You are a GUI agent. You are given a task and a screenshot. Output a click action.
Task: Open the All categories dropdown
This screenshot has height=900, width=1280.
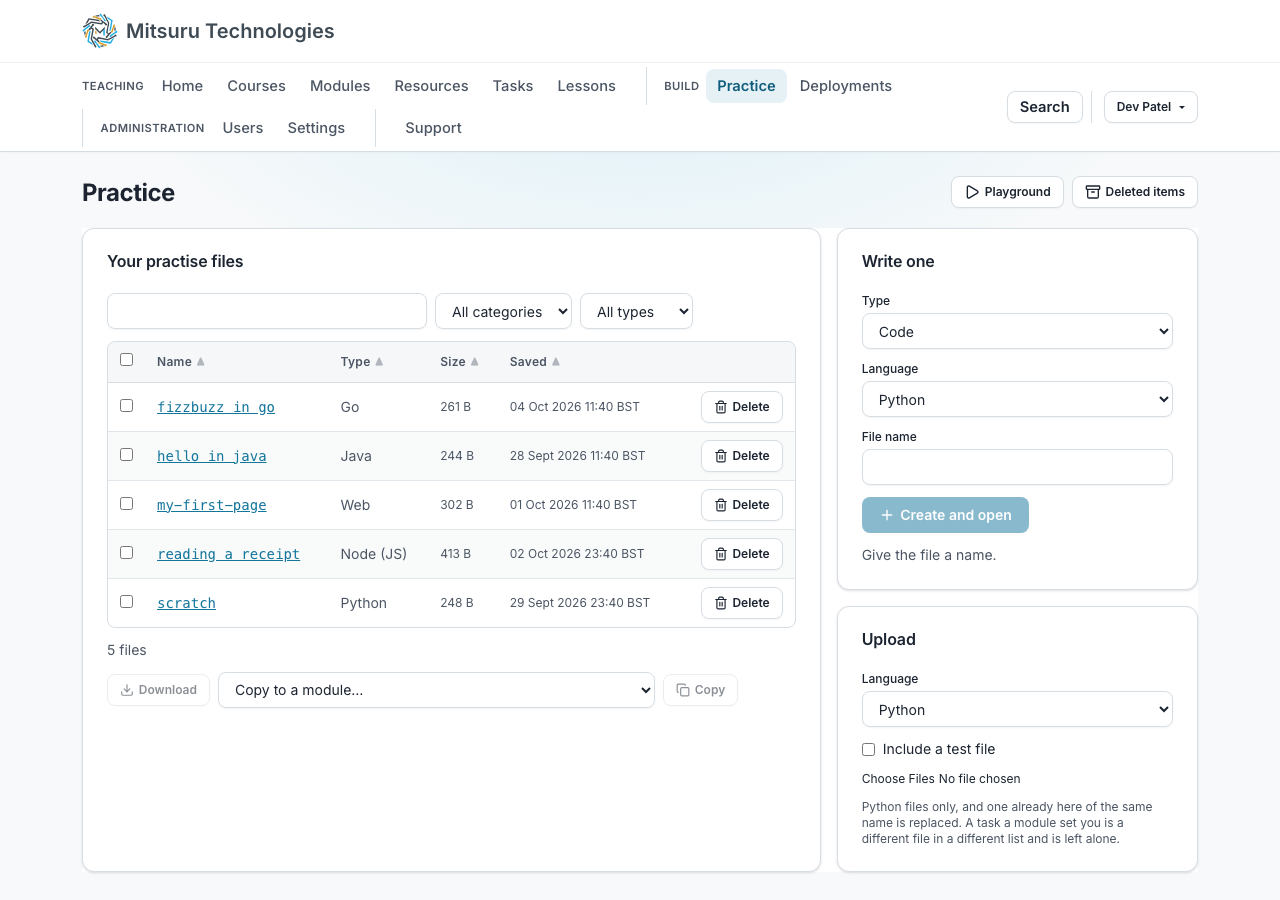pos(503,311)
